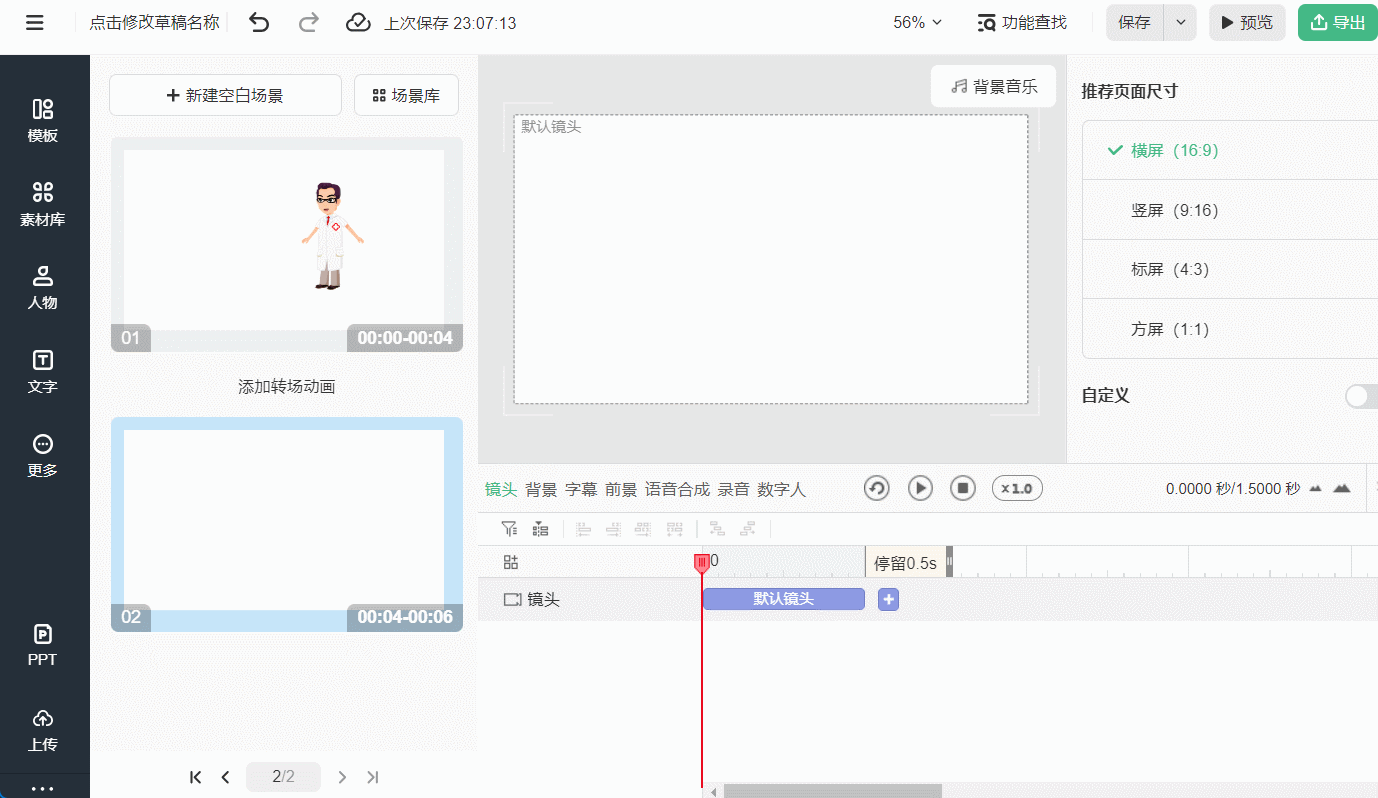Go to the previous scene page
This screenshot has width=1378, height=798.
pyautogui.click(x=226, y=777)
